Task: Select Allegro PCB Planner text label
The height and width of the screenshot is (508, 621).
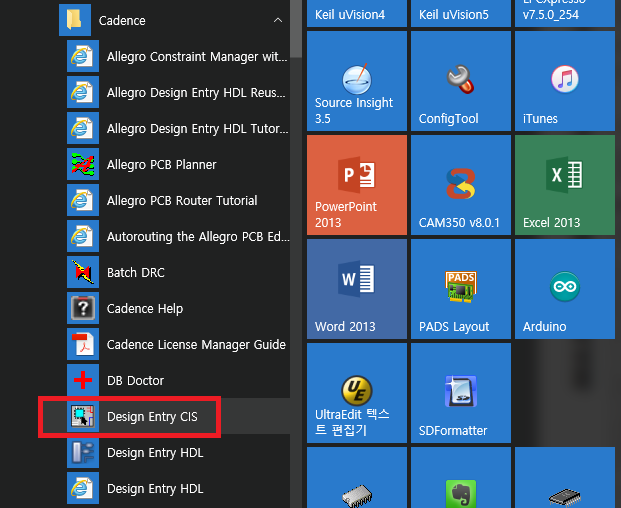Action: click(162, 164)
